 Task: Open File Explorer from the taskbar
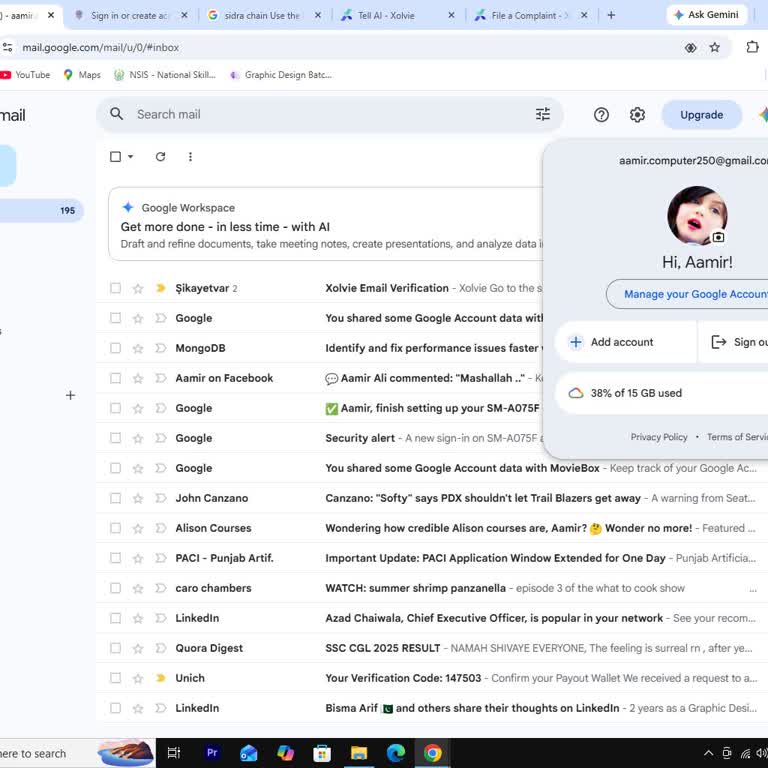359,753
